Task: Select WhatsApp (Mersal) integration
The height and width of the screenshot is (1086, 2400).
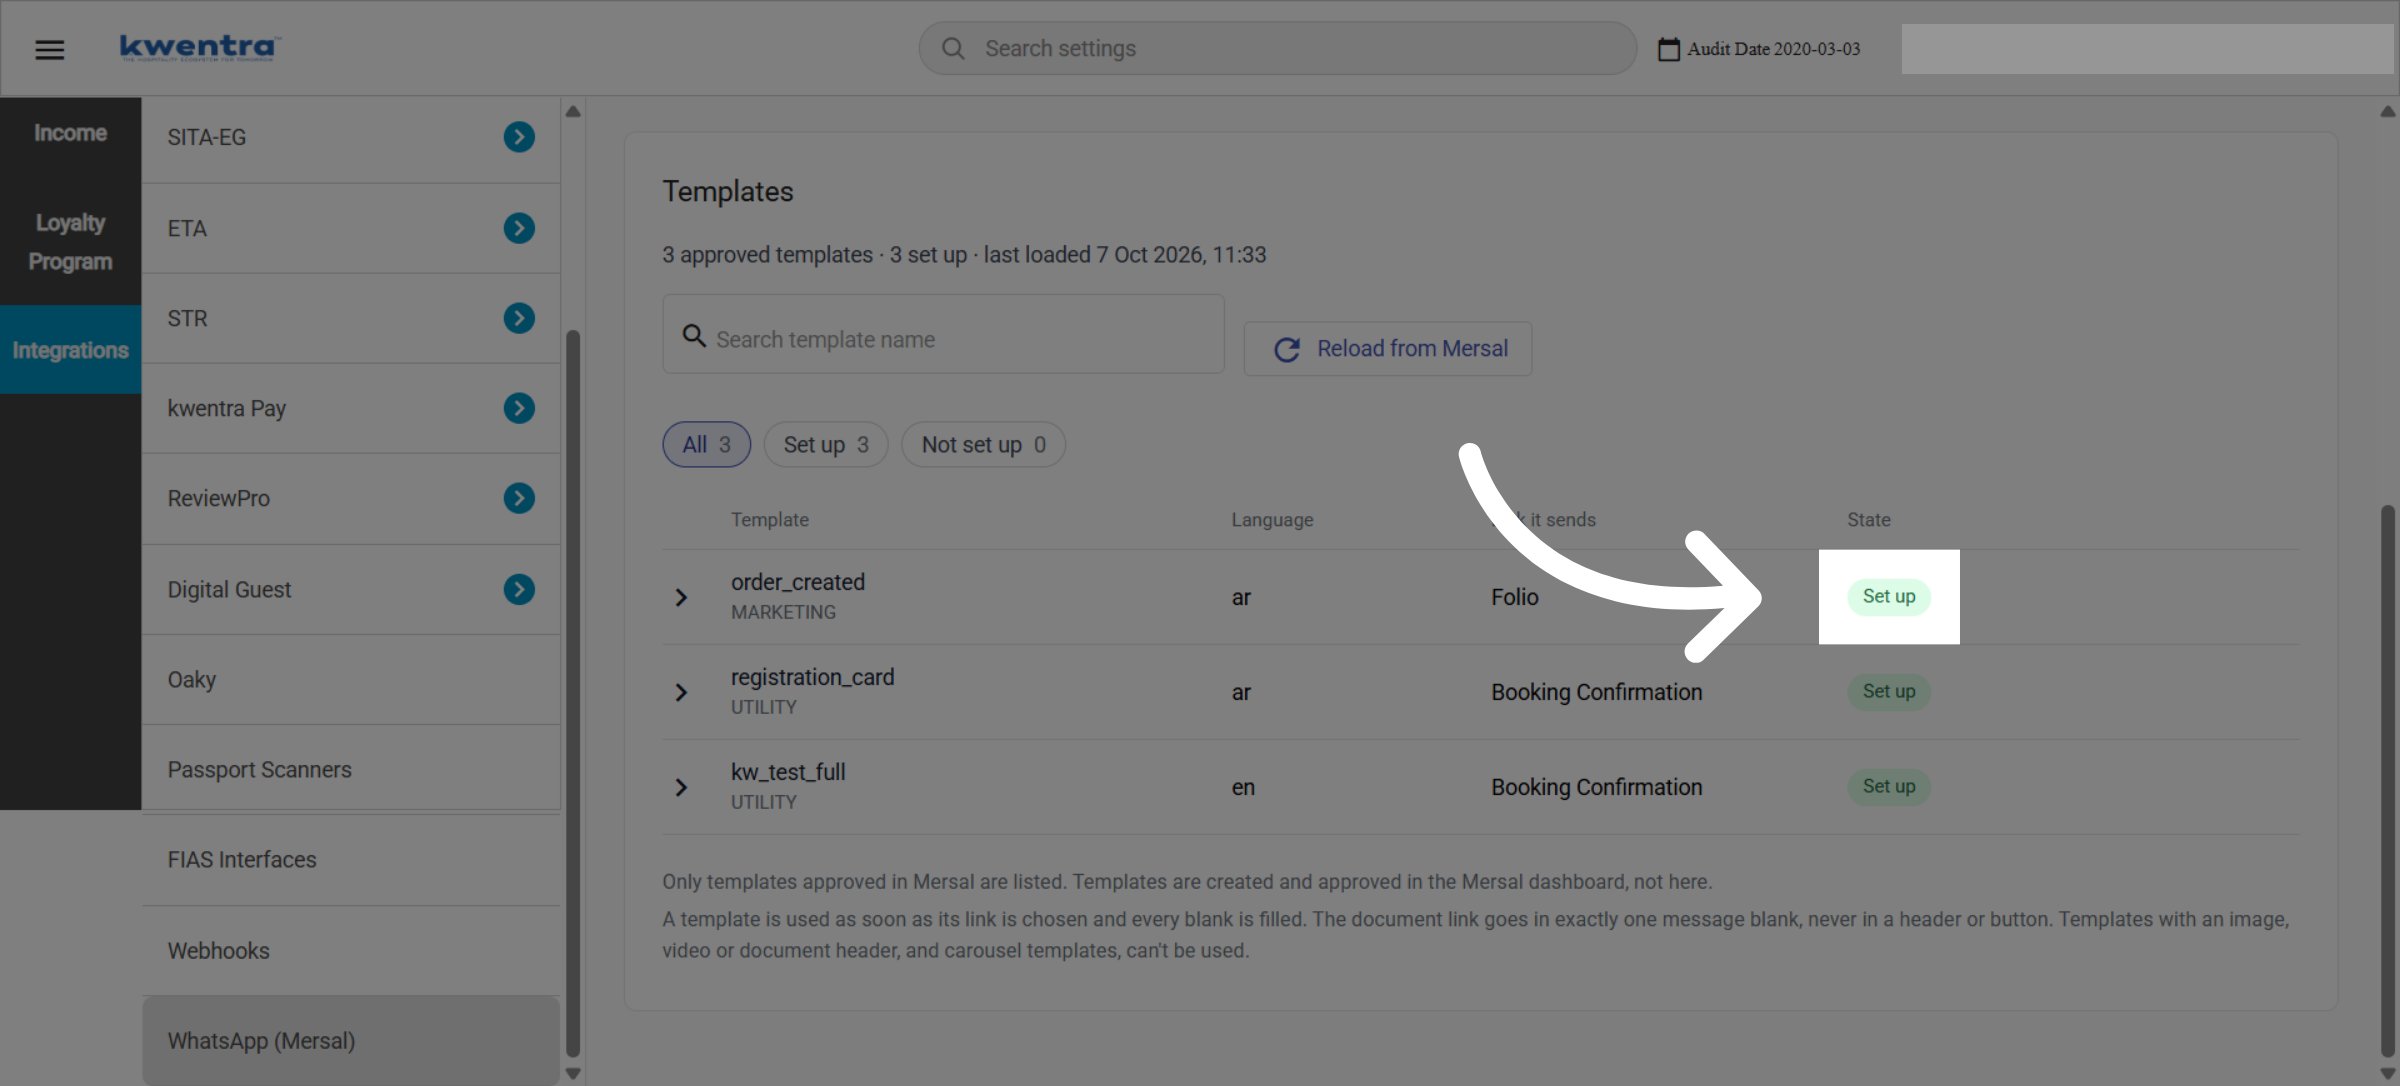Action: 351,1041
